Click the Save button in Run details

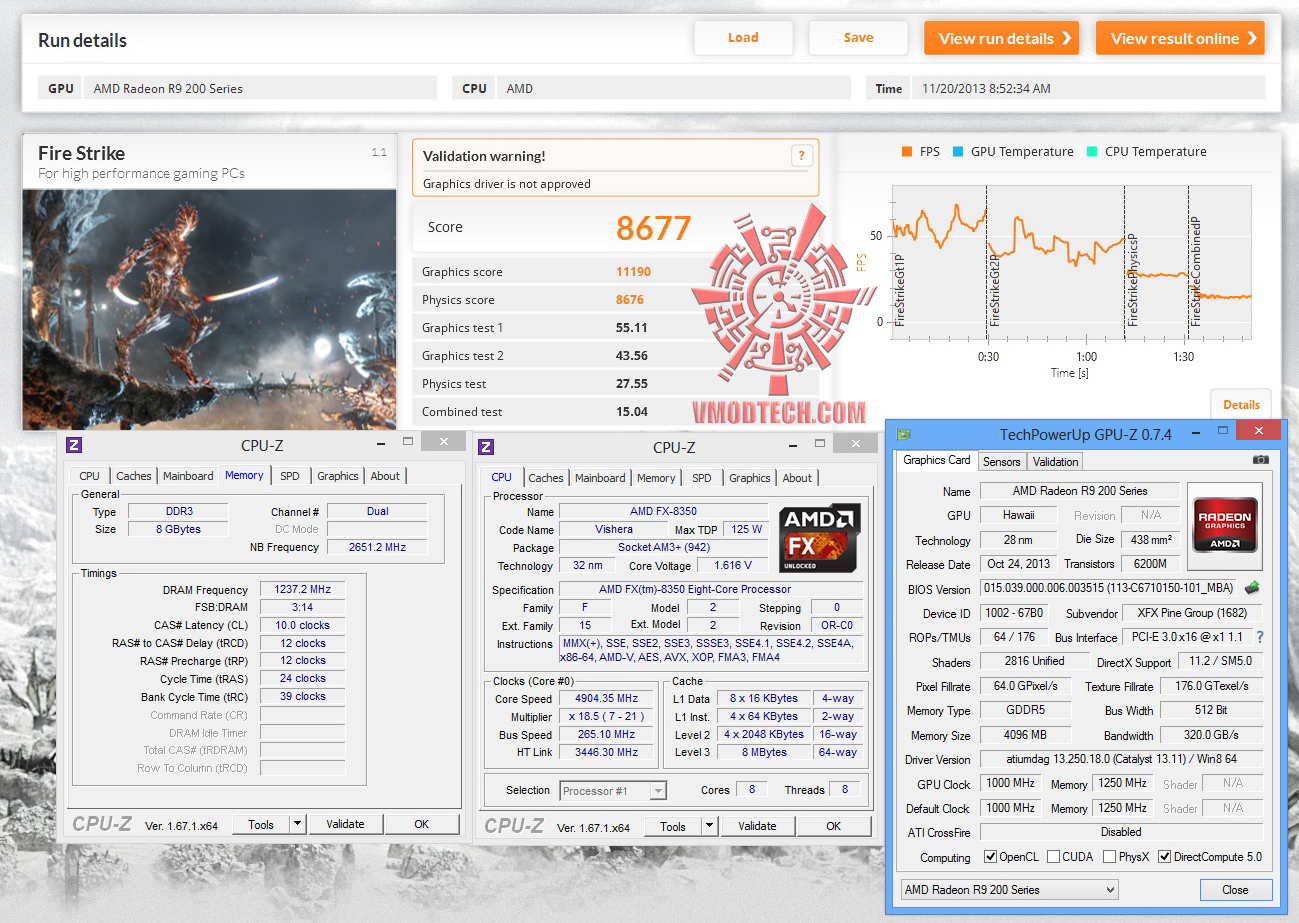tap(858, 38)
